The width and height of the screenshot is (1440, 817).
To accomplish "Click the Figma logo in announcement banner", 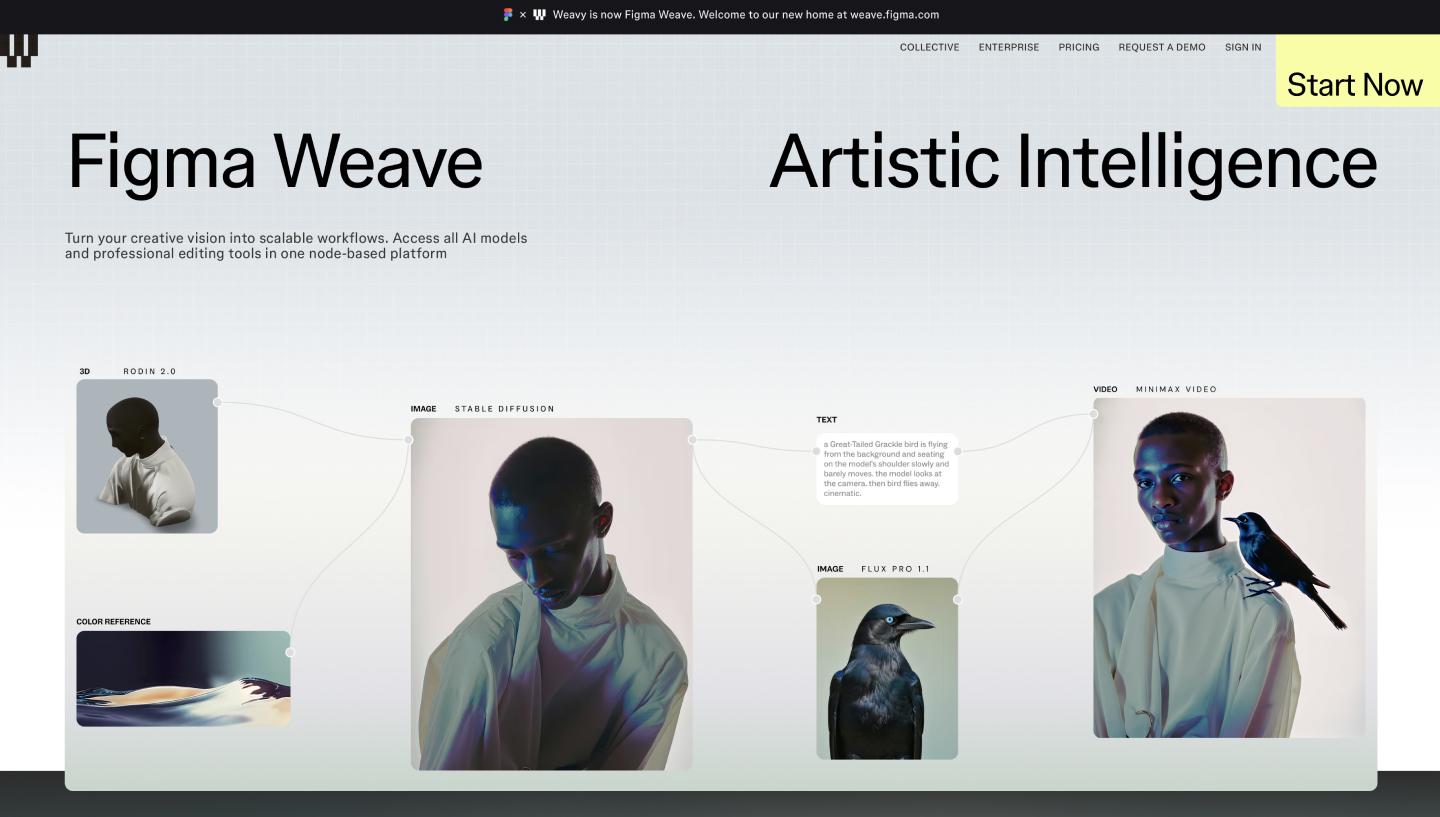I will click(508, 15).
